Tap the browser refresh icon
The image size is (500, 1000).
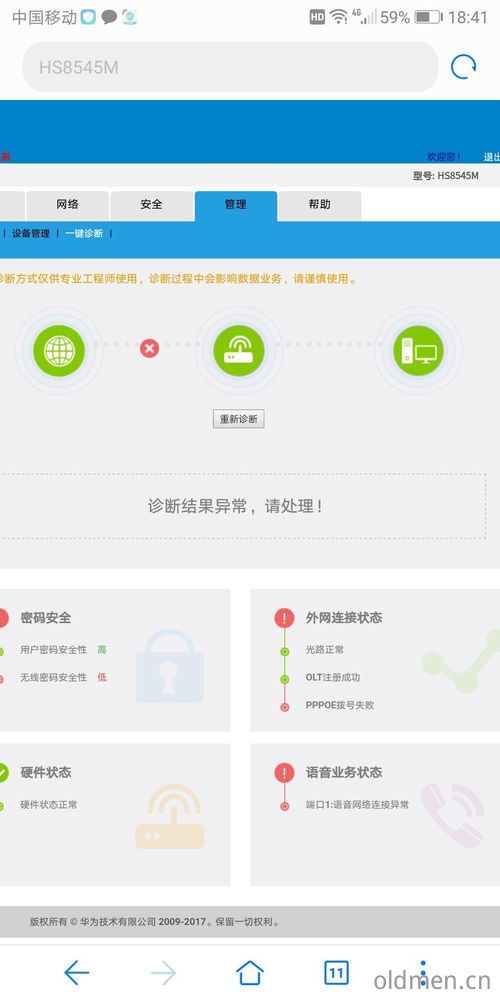(x=463, y=67)
